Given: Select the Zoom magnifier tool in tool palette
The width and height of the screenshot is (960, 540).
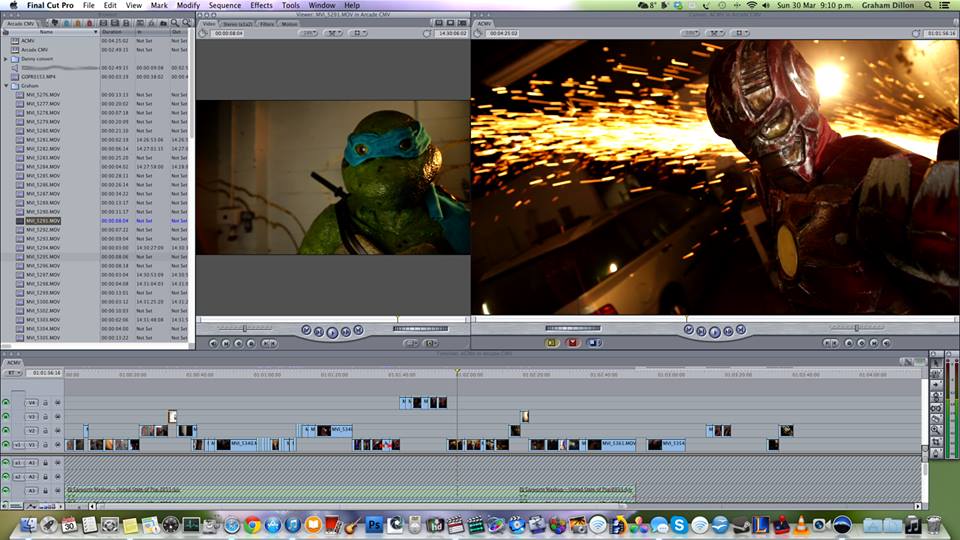Looking at the screenshot, I should 936,430.
